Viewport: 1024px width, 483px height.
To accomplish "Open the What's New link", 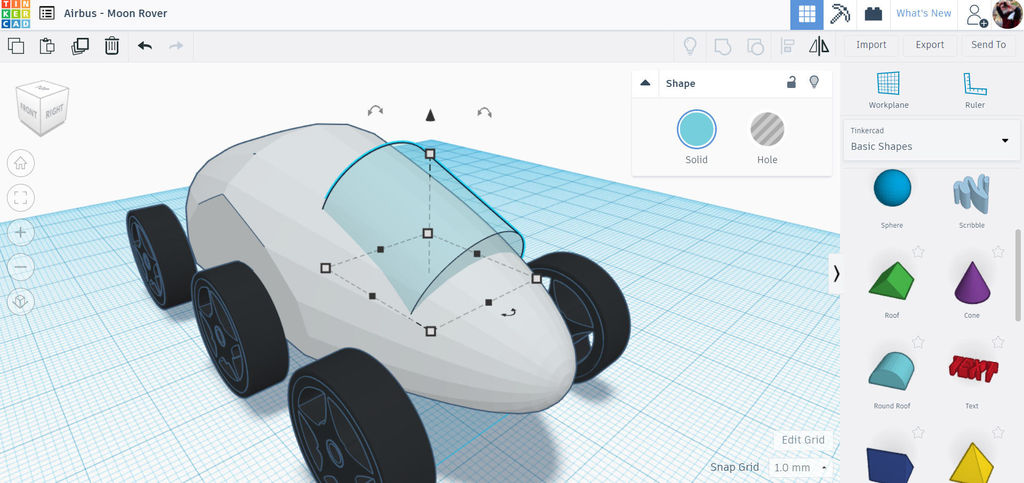I will point(923,13).
